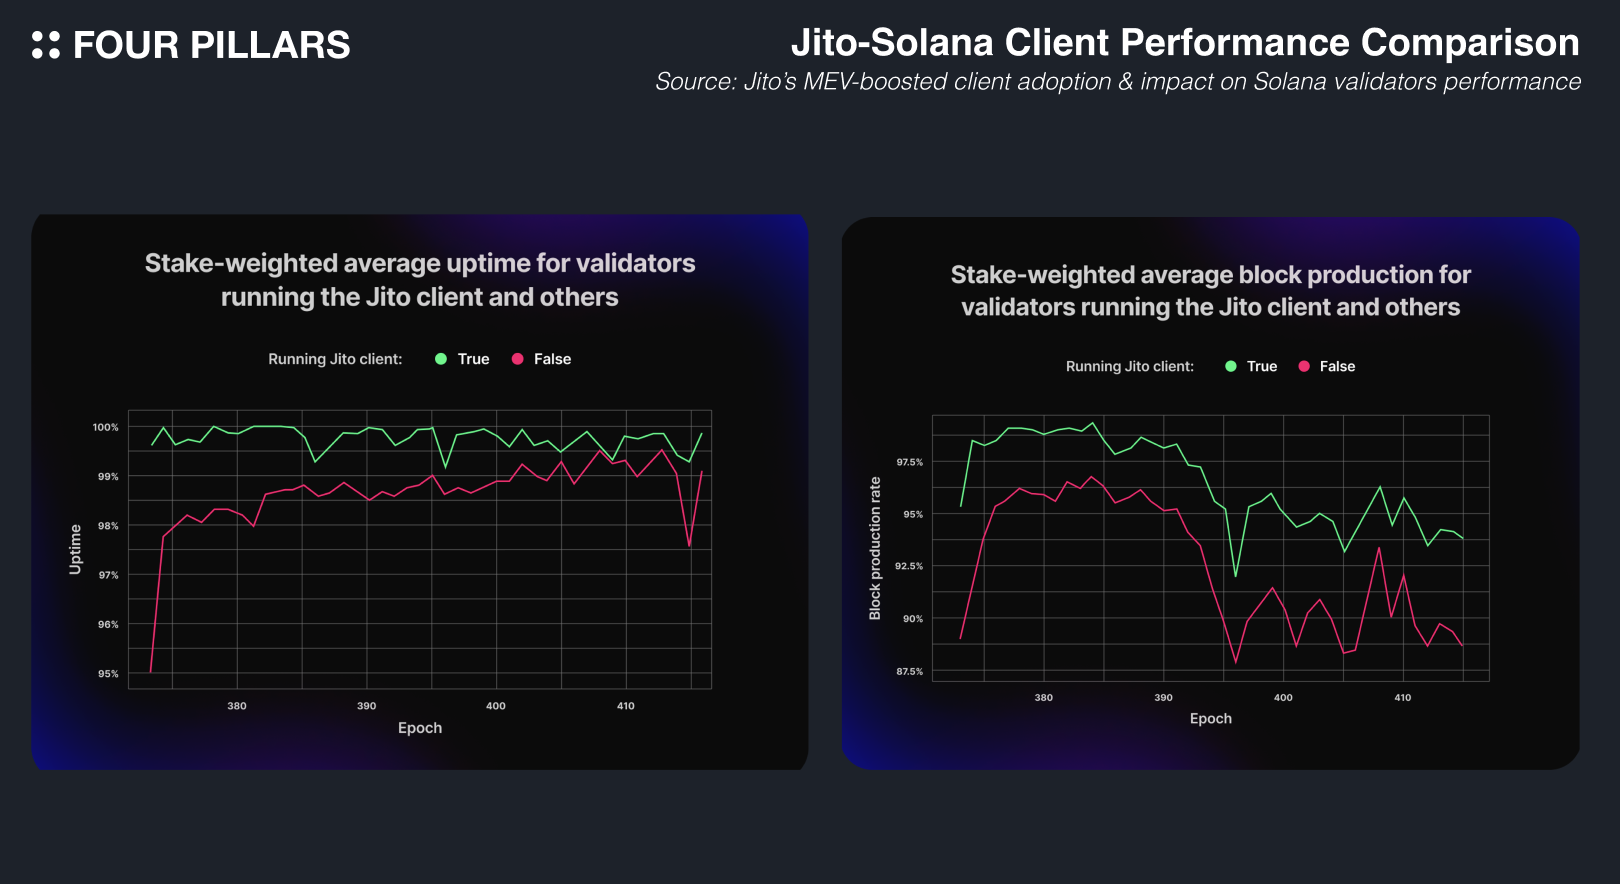This screenshot has height=884, width=1620.
Task: Select the stake-weighted average block production chart title
Action: 1210,291
